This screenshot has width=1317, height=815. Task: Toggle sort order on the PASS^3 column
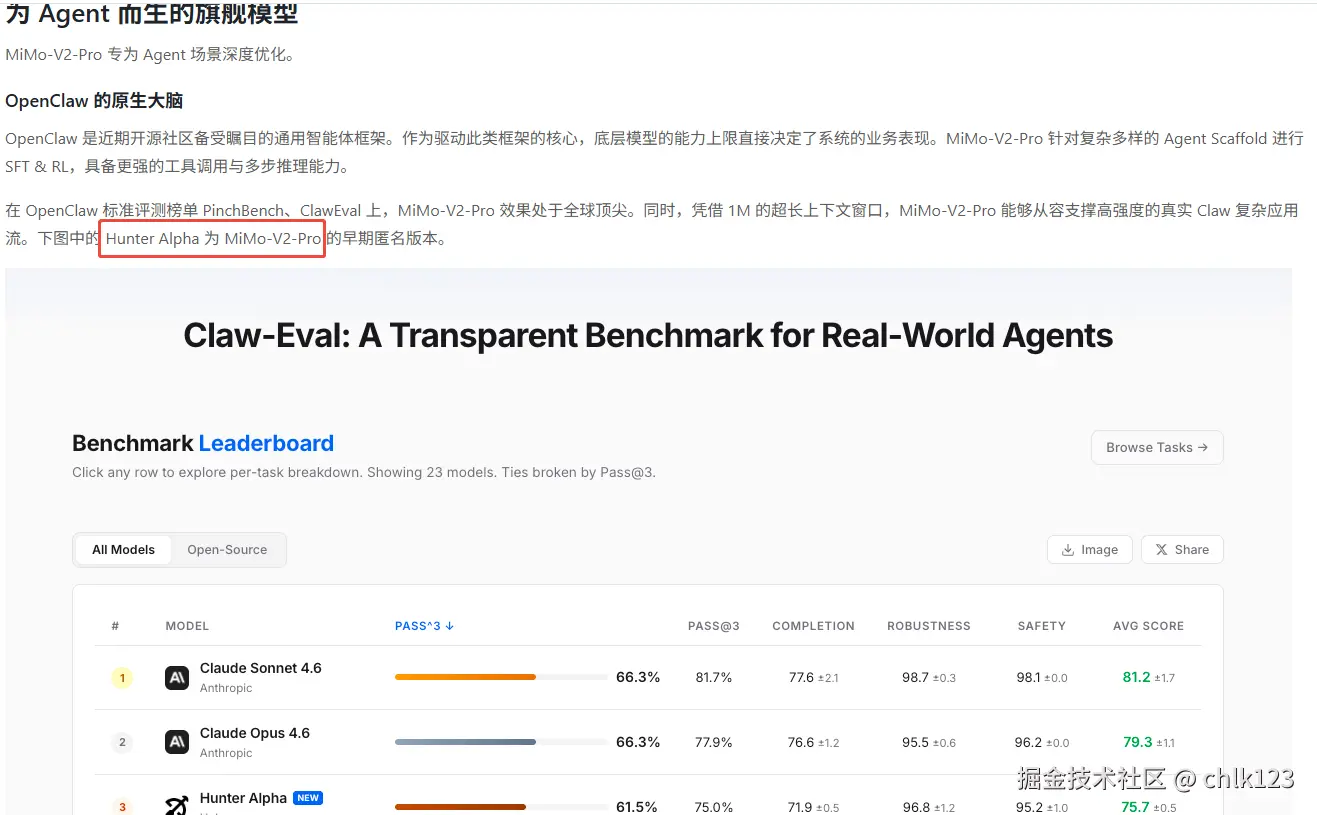[x=424, y=626]
